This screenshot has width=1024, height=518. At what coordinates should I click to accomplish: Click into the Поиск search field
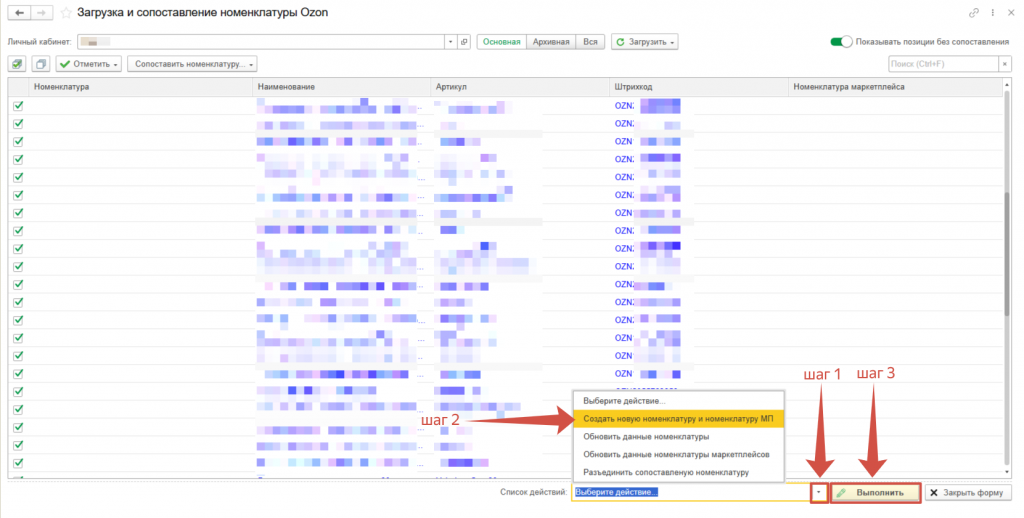(x=940, y=64)
